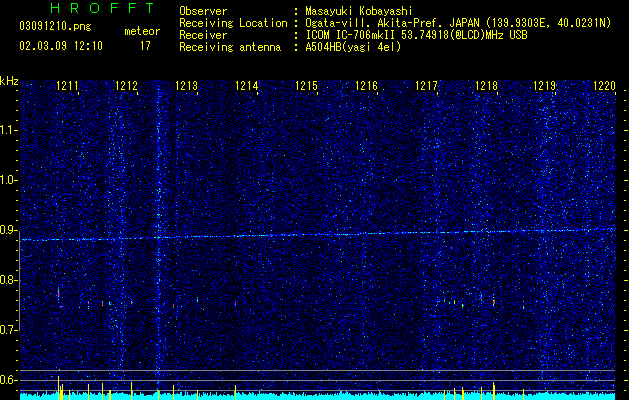Screen dimensions: 629x400
Task: Click the 1215 time axis marker
Action: pyautogui.click(x=306, y=86)
